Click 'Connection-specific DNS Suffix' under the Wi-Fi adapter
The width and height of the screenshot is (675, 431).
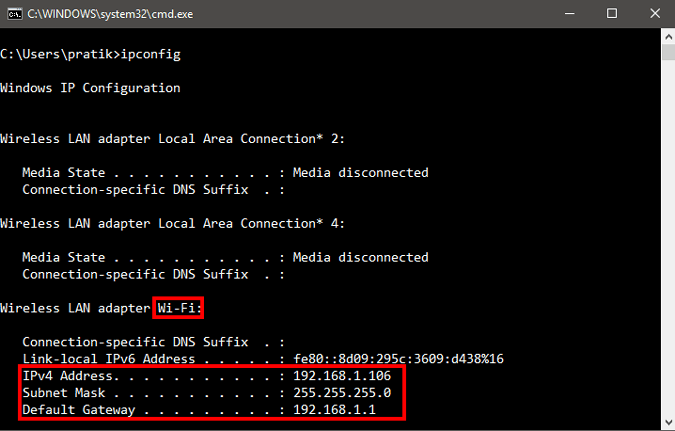click(135, 342)
